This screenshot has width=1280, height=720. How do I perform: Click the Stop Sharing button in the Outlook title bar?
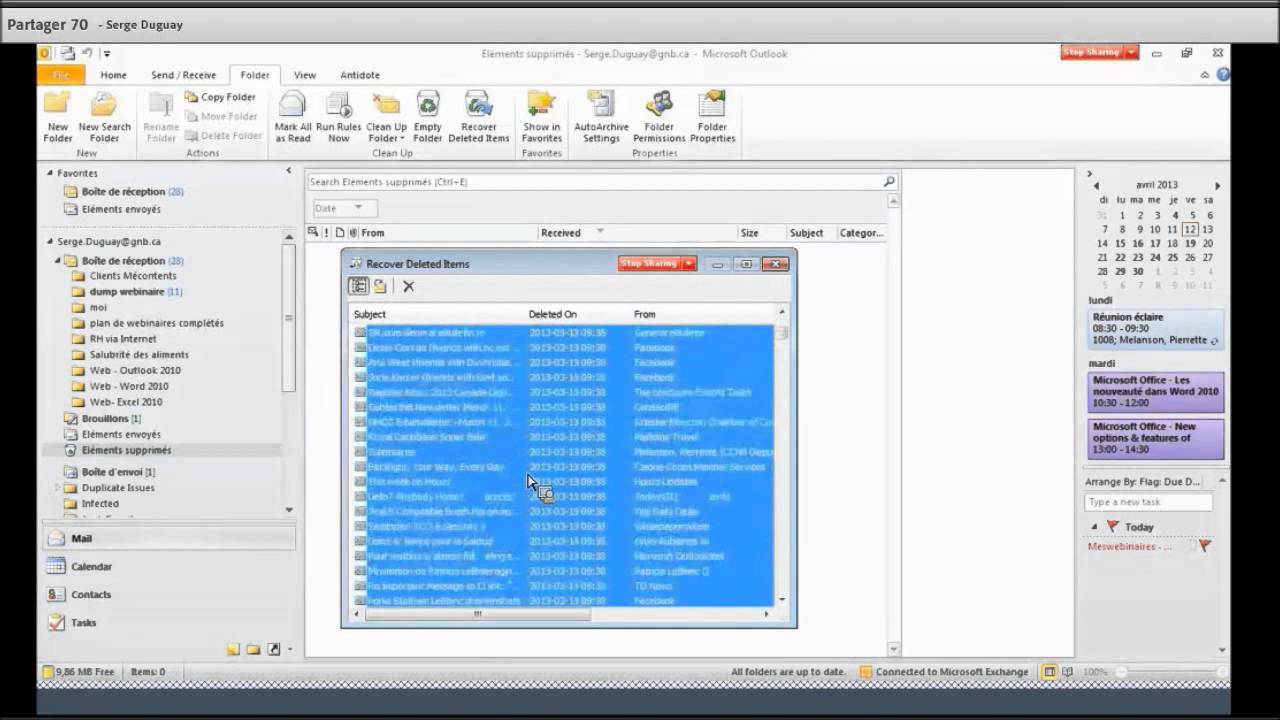(1092, 53)
